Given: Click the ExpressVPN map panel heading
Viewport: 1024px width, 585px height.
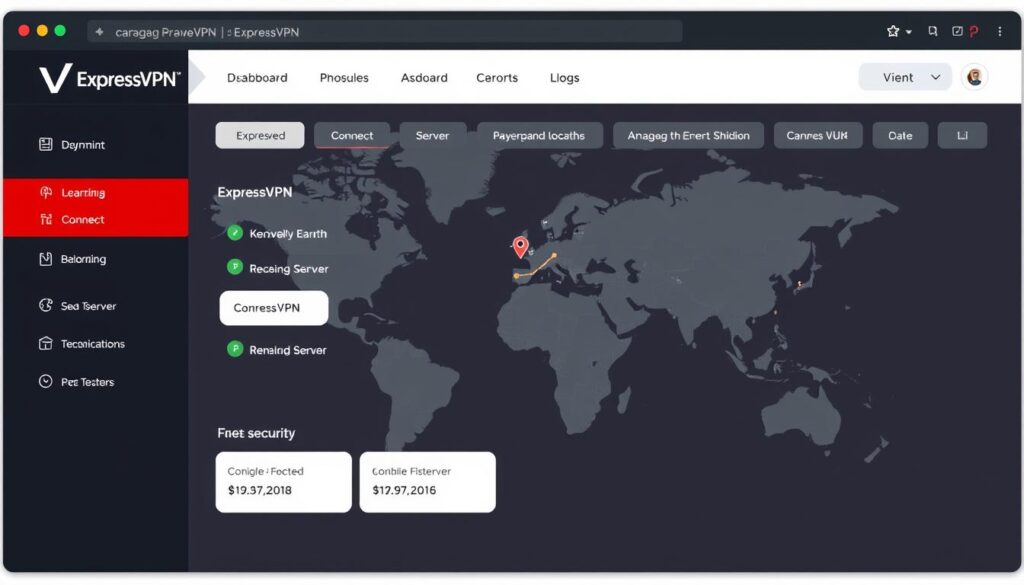Looking at the screenshot, I should tap(255, 192).
